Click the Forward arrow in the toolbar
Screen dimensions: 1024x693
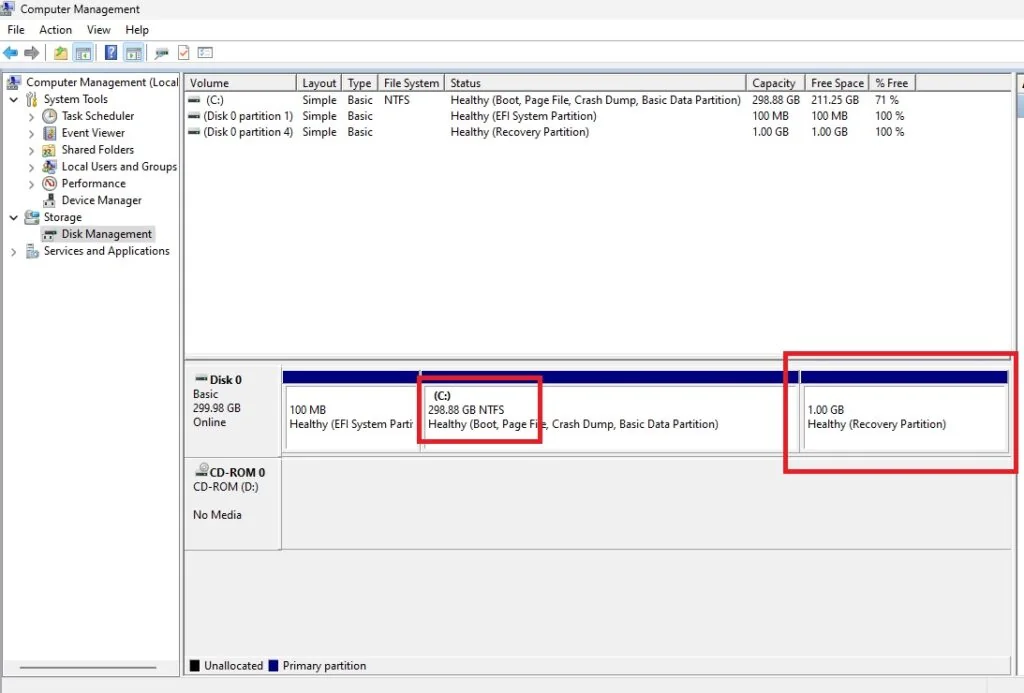31,53
